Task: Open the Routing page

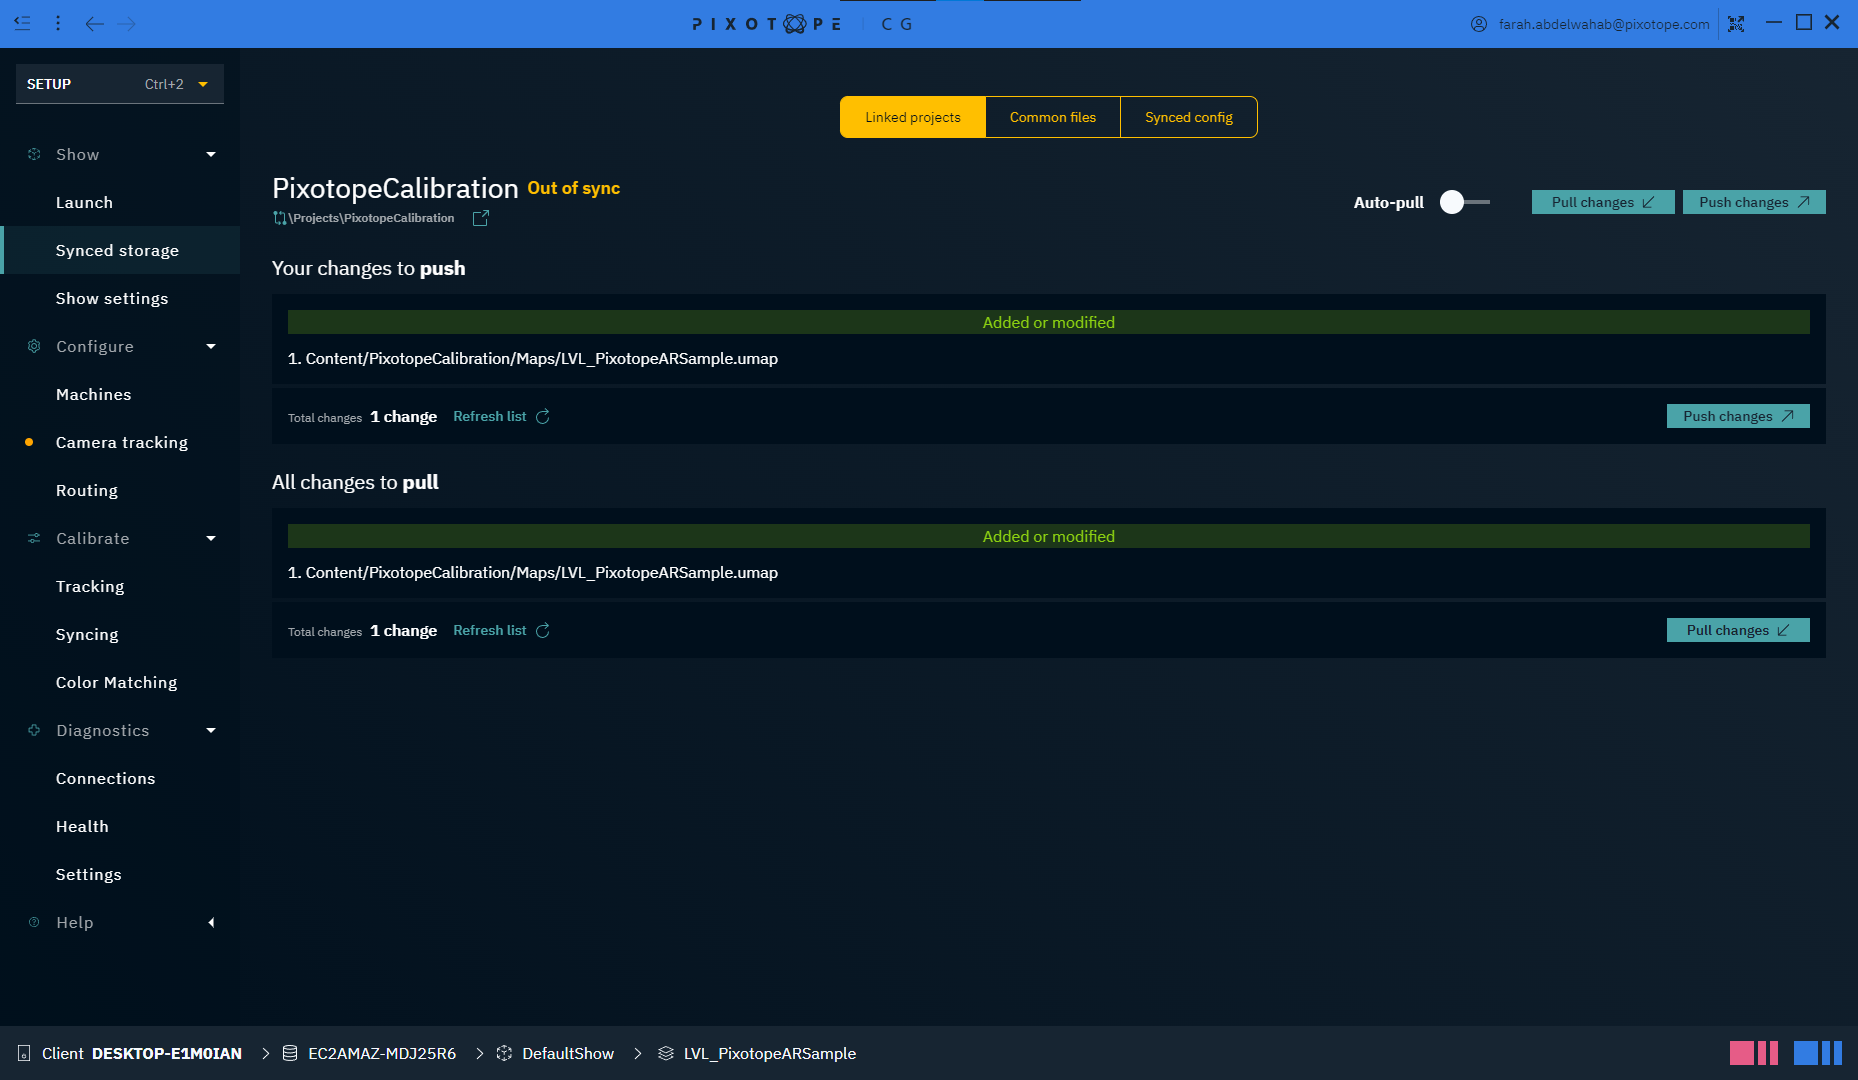Action: tap(120, 490)
